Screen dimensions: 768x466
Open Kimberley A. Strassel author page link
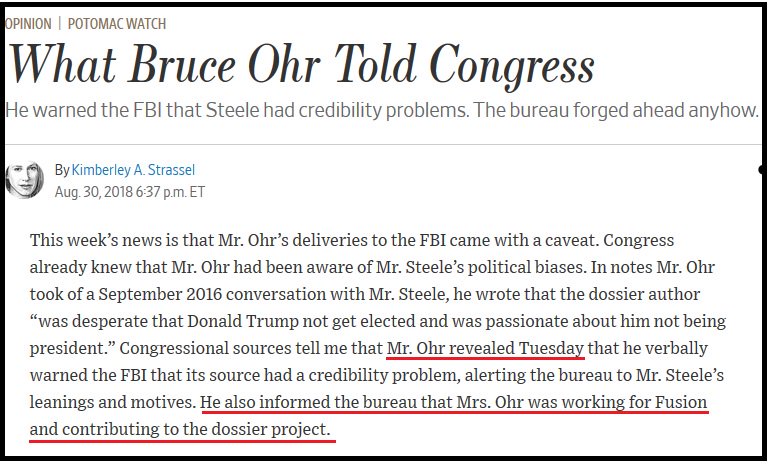133,170
